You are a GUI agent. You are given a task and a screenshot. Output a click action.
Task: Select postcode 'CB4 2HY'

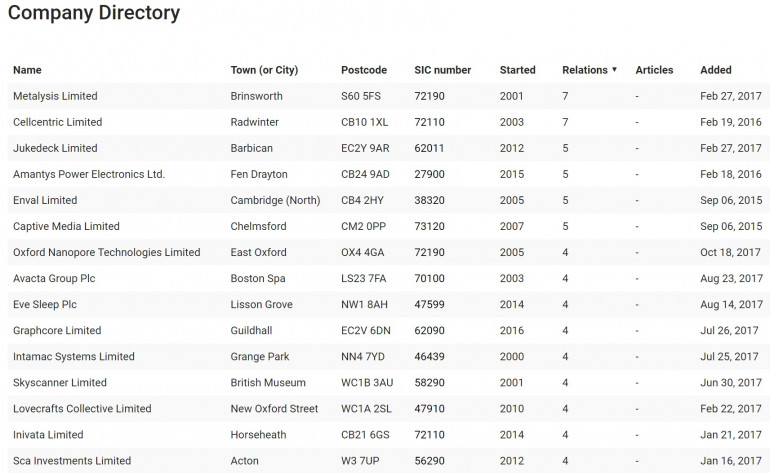[362, 200]
